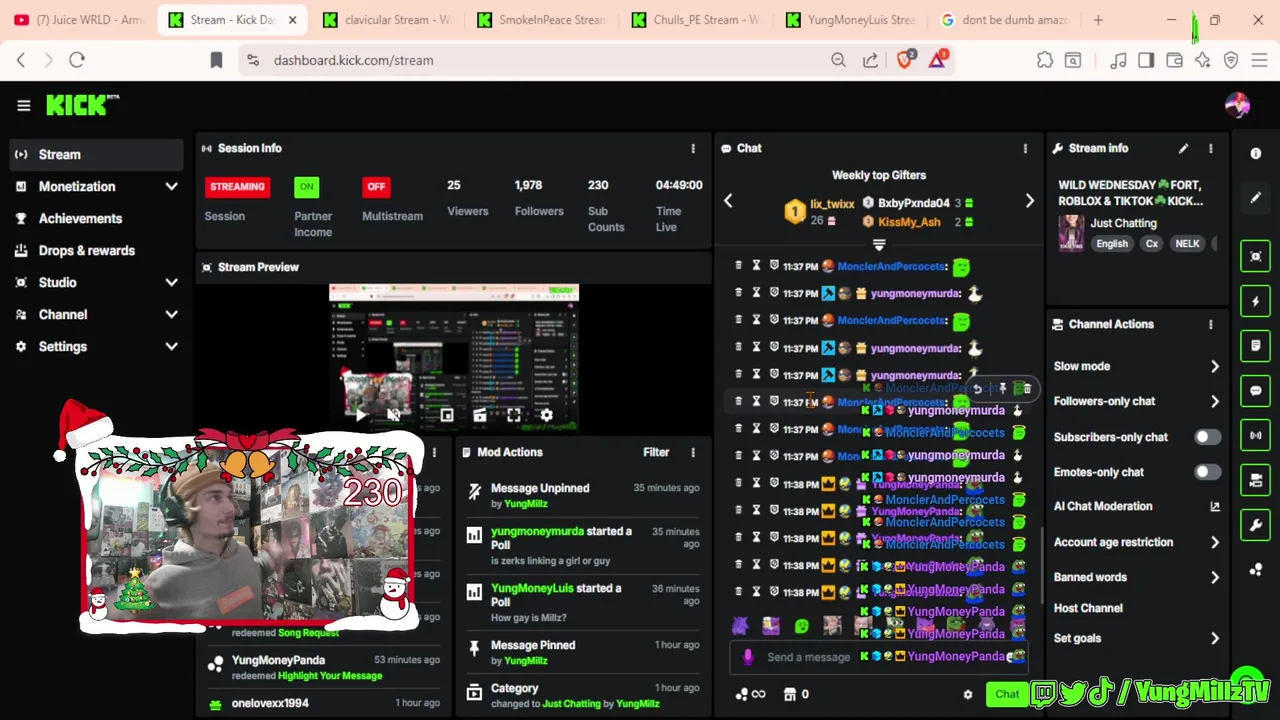Open Slow mode options chevron
The image size is (1280, 720).
click(x=1215, y=366)
